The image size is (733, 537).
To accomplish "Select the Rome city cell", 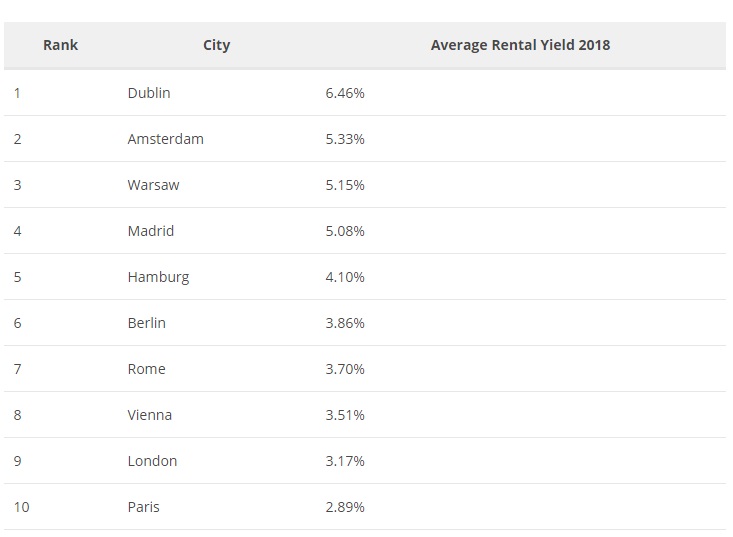I will pyautogui.click(x=147, y=369).
